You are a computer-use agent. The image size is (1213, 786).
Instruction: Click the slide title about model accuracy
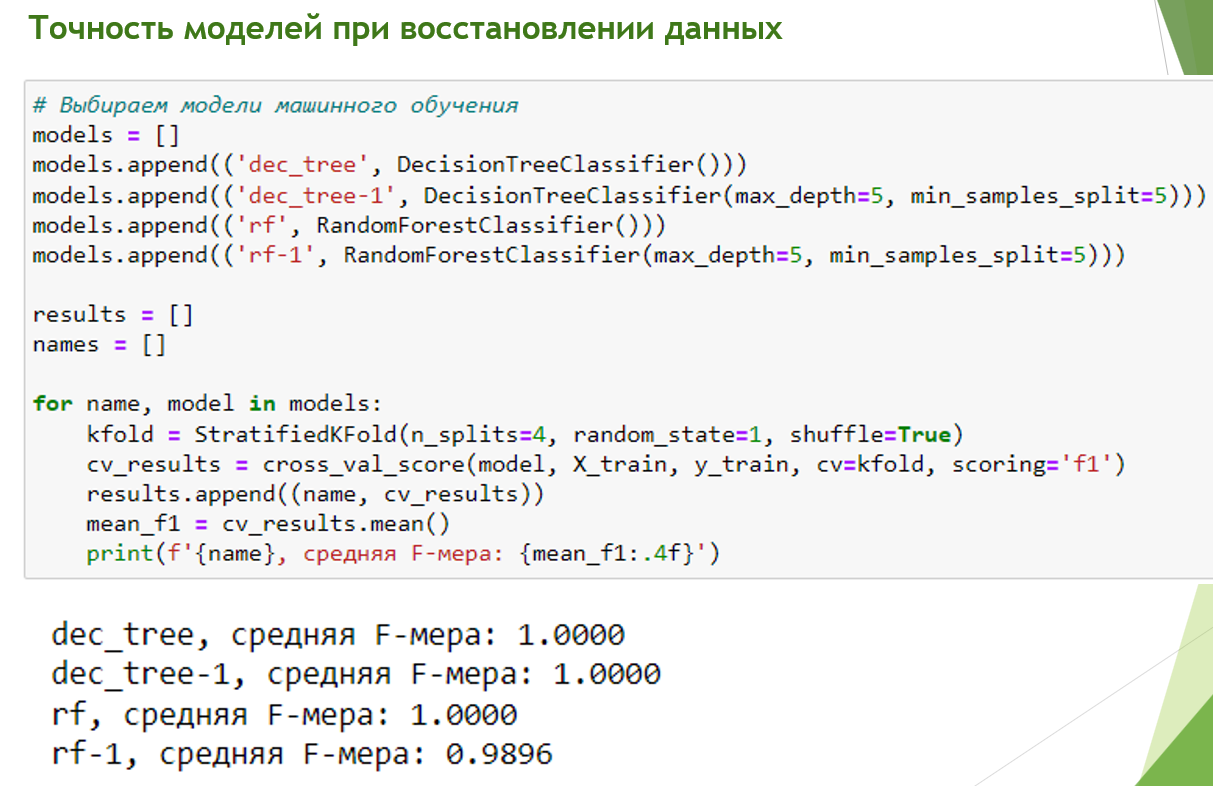[x=404, y=28]
